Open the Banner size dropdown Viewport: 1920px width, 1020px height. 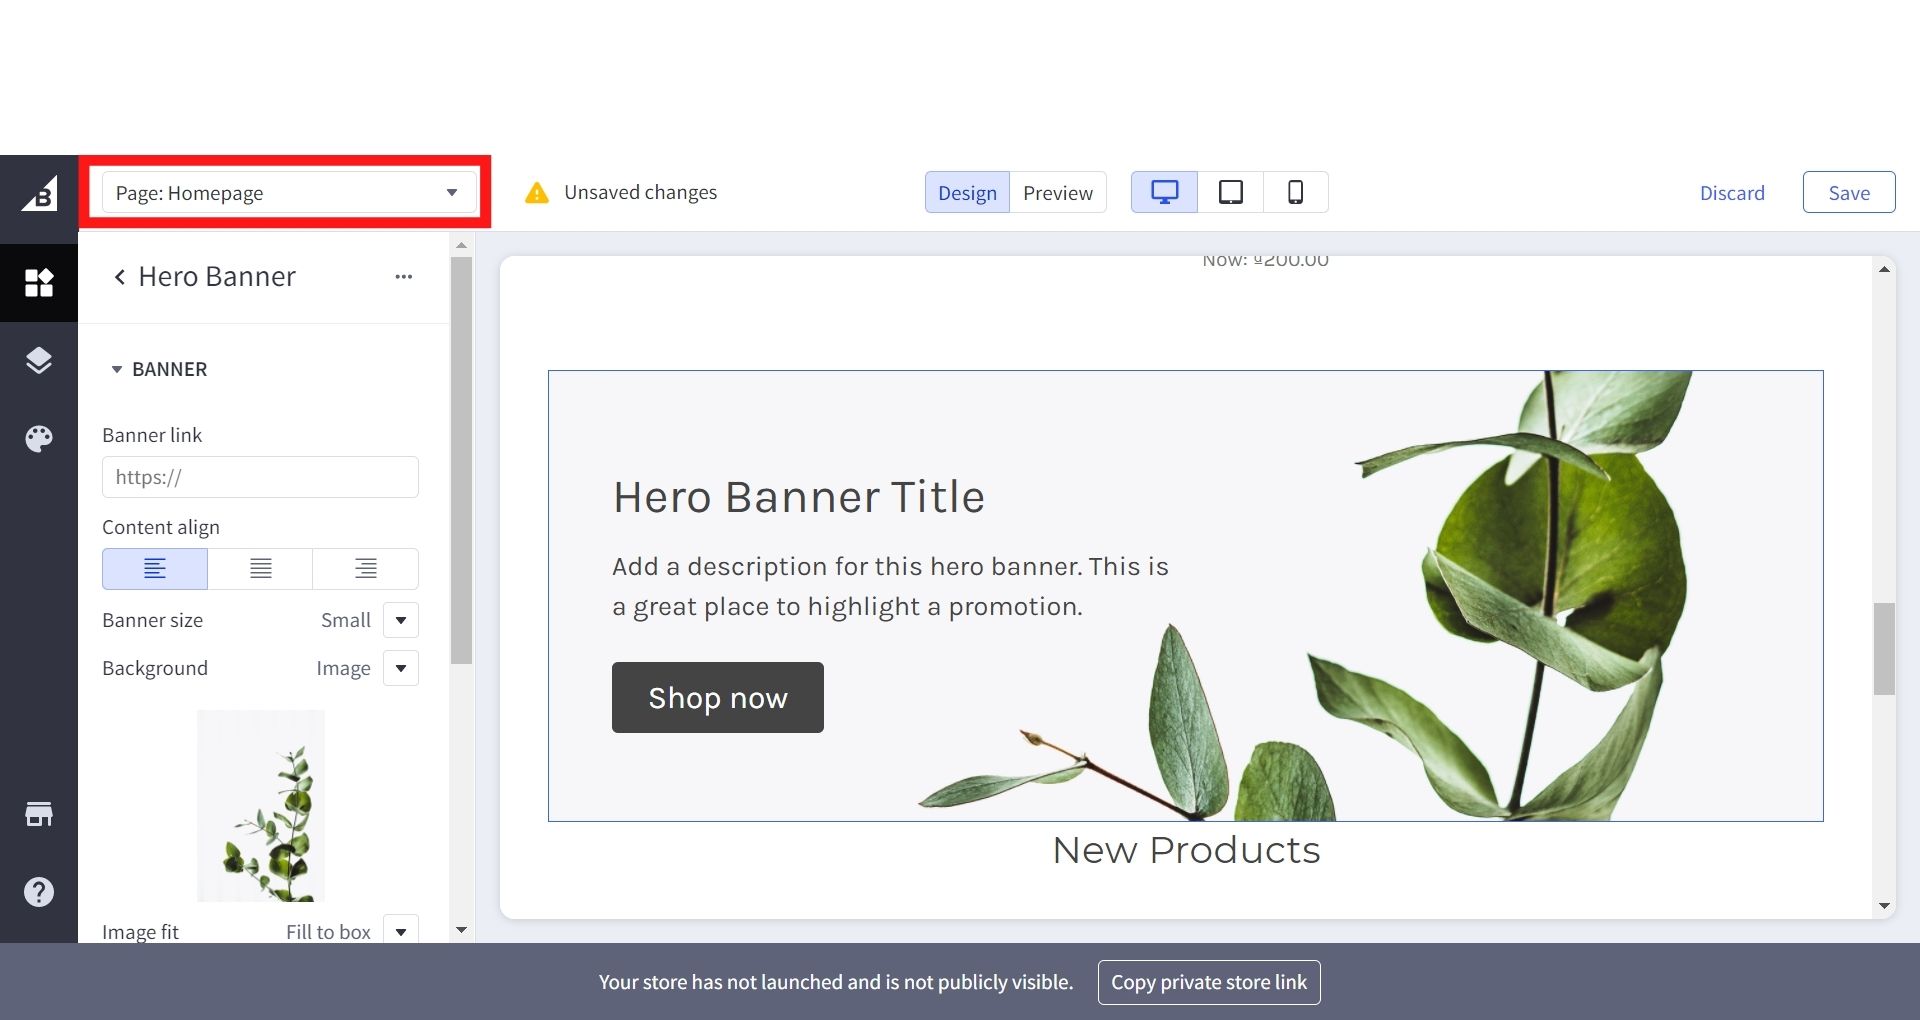[400, 620]
